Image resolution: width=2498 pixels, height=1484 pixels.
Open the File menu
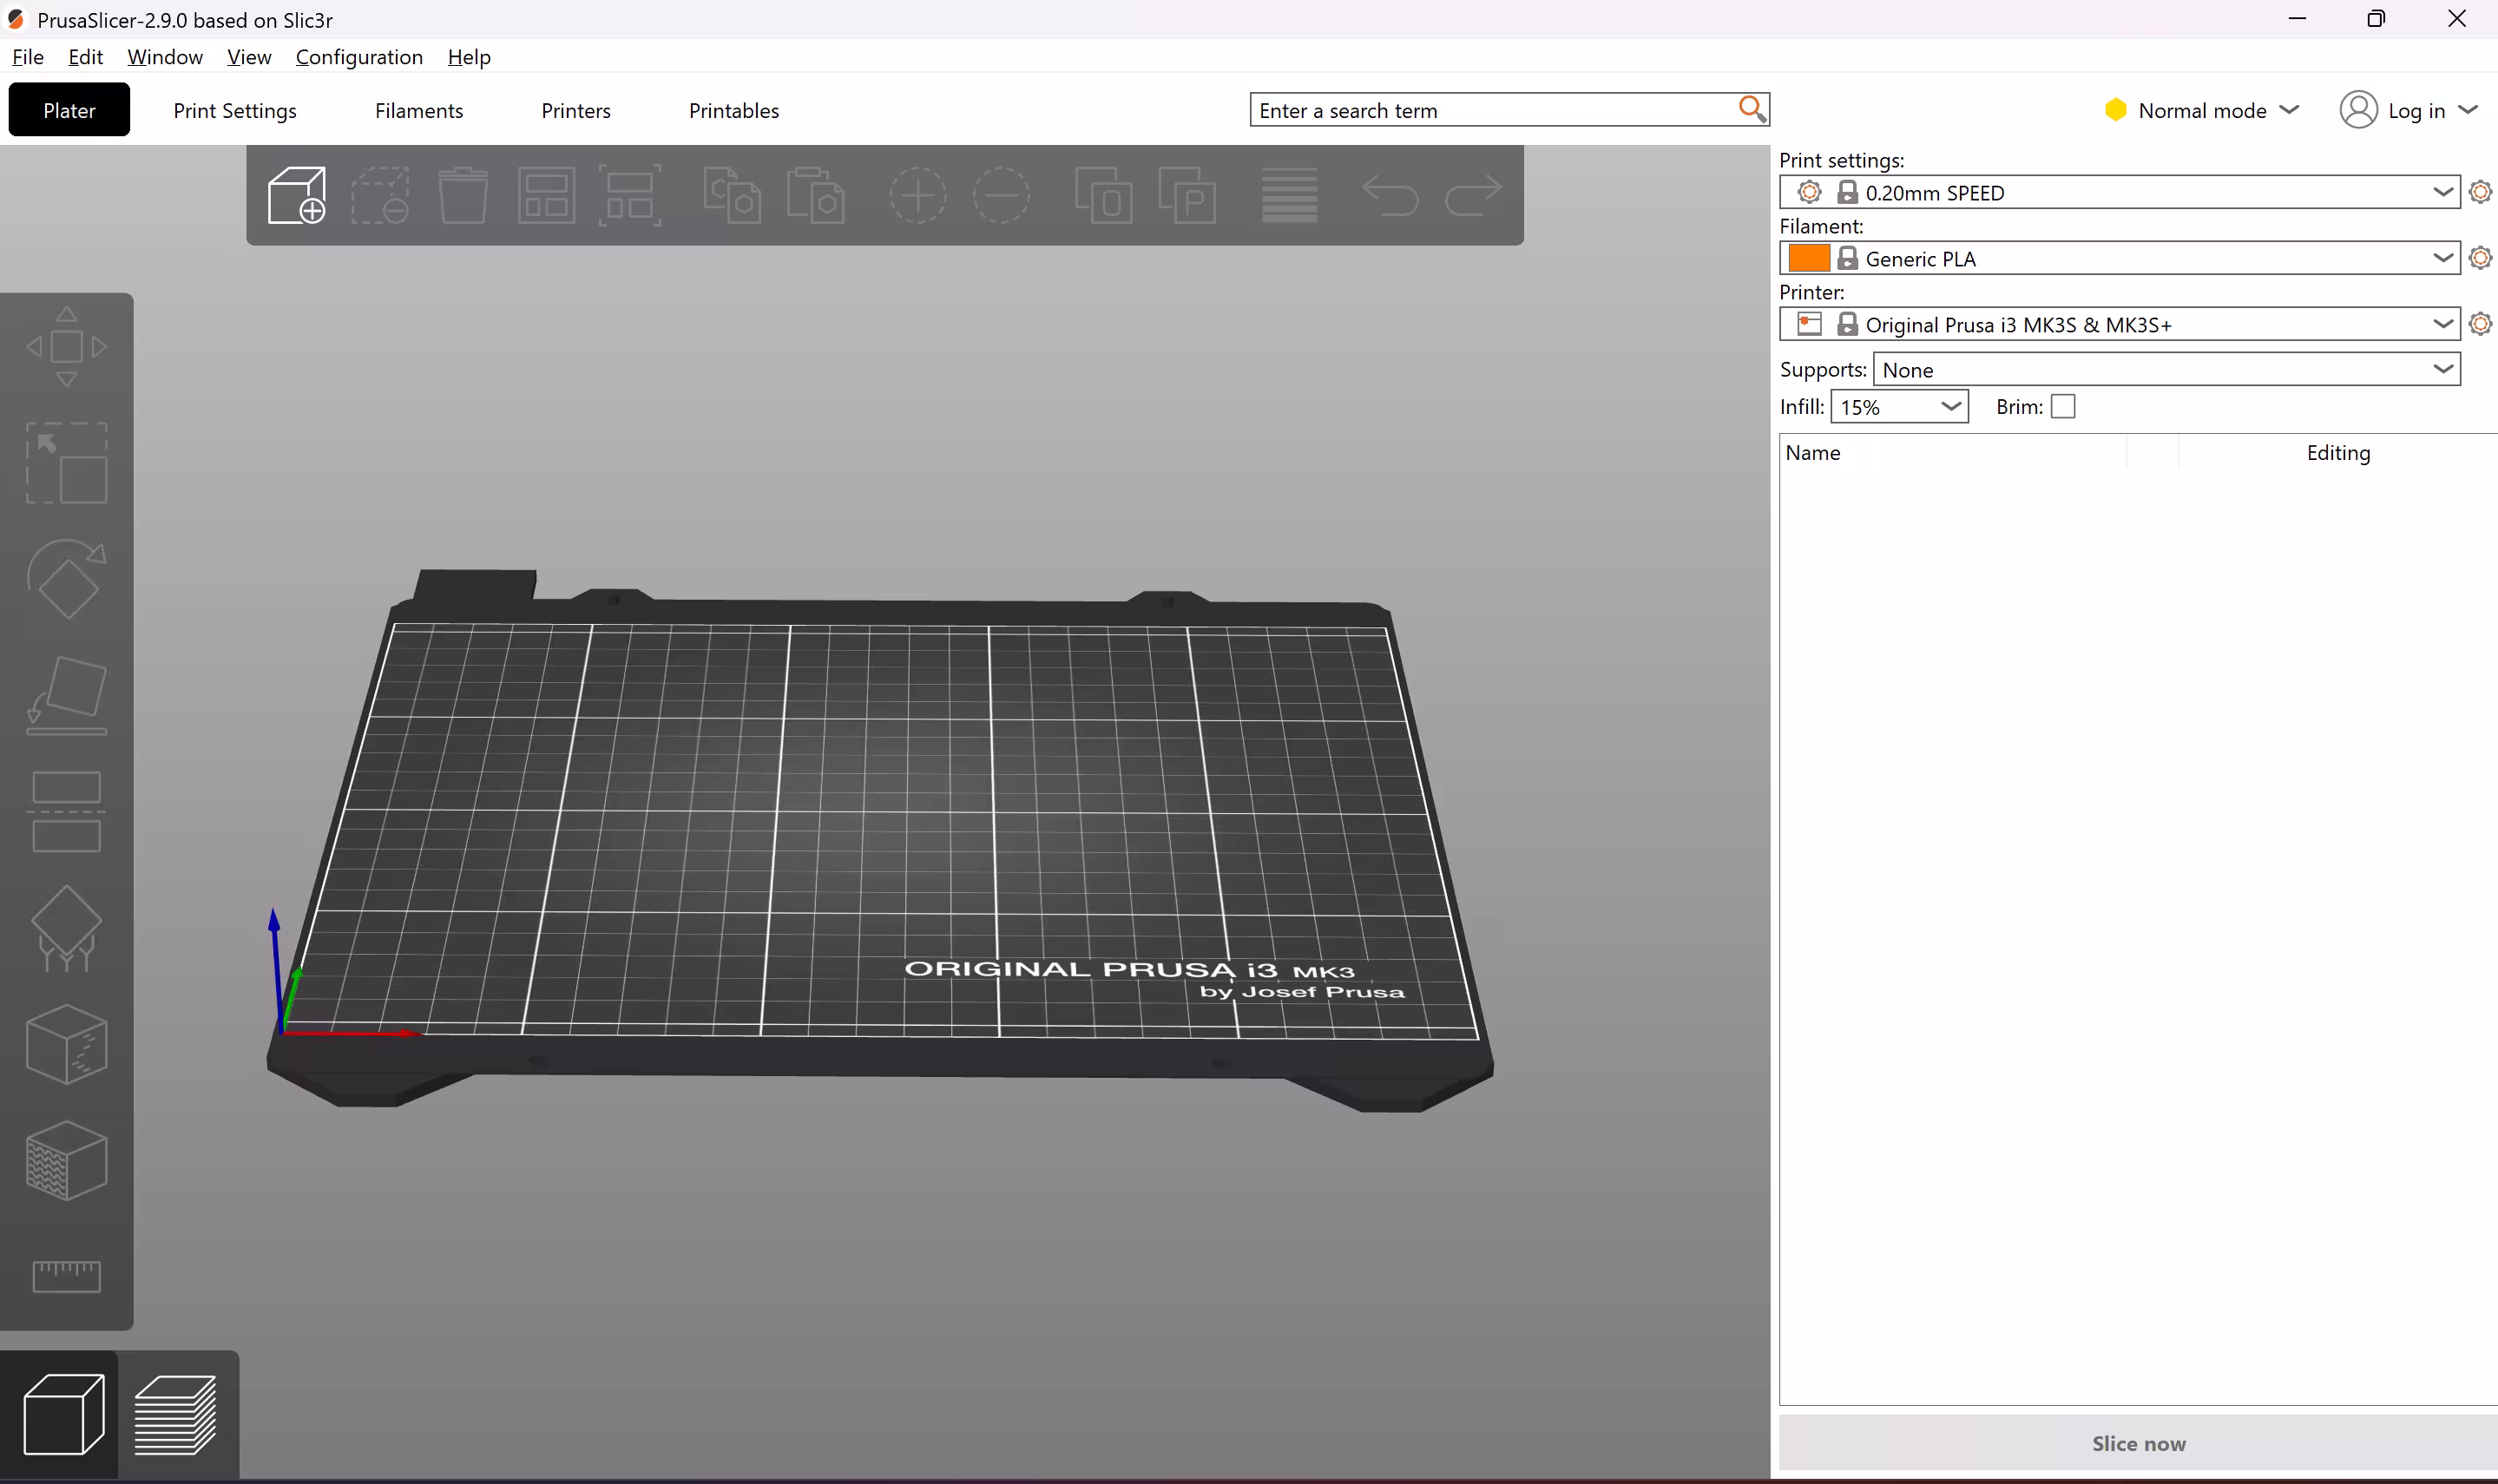coord(28,57)
